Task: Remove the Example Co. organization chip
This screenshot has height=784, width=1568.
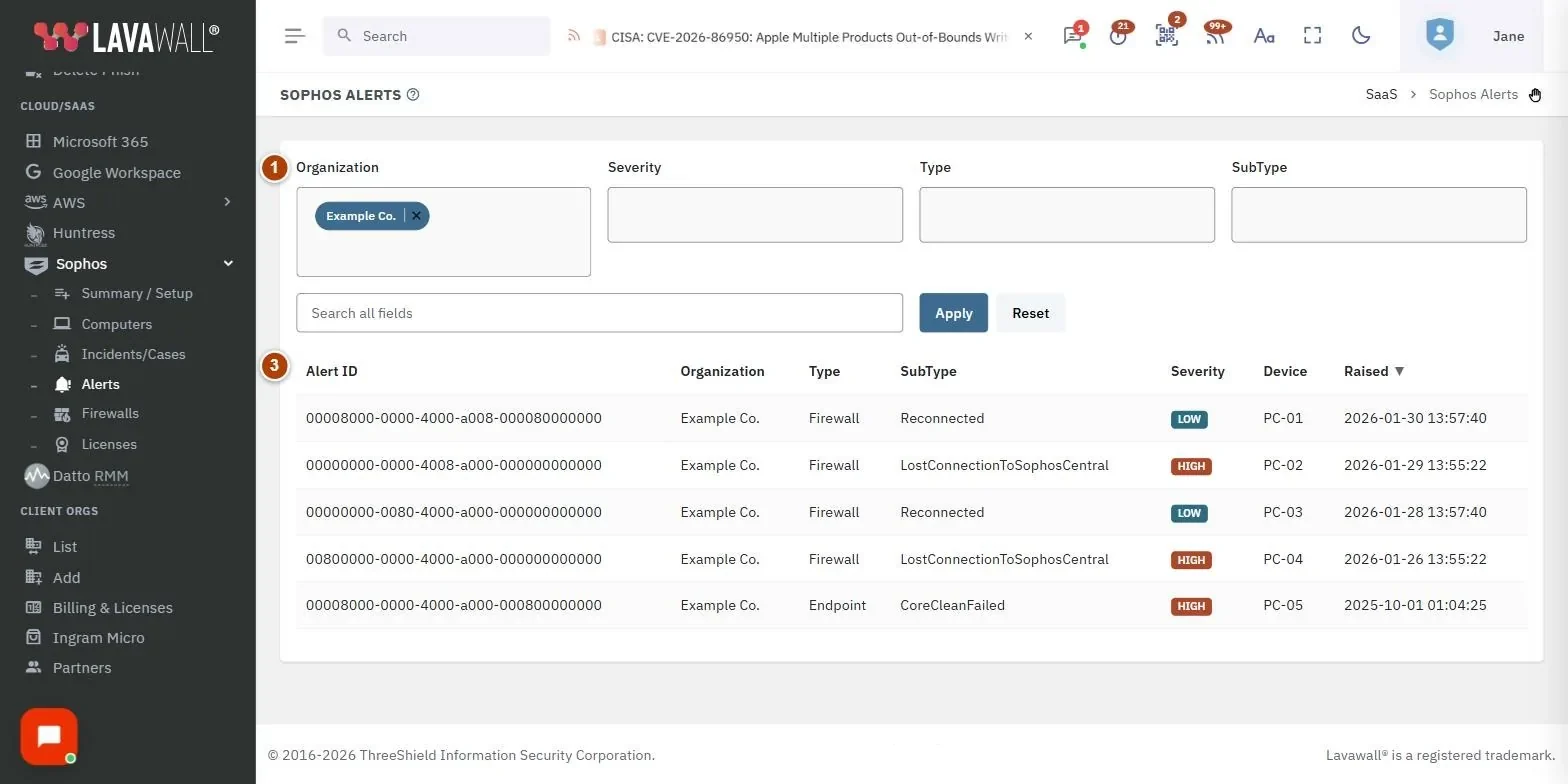Action: [x=417, y=216]
